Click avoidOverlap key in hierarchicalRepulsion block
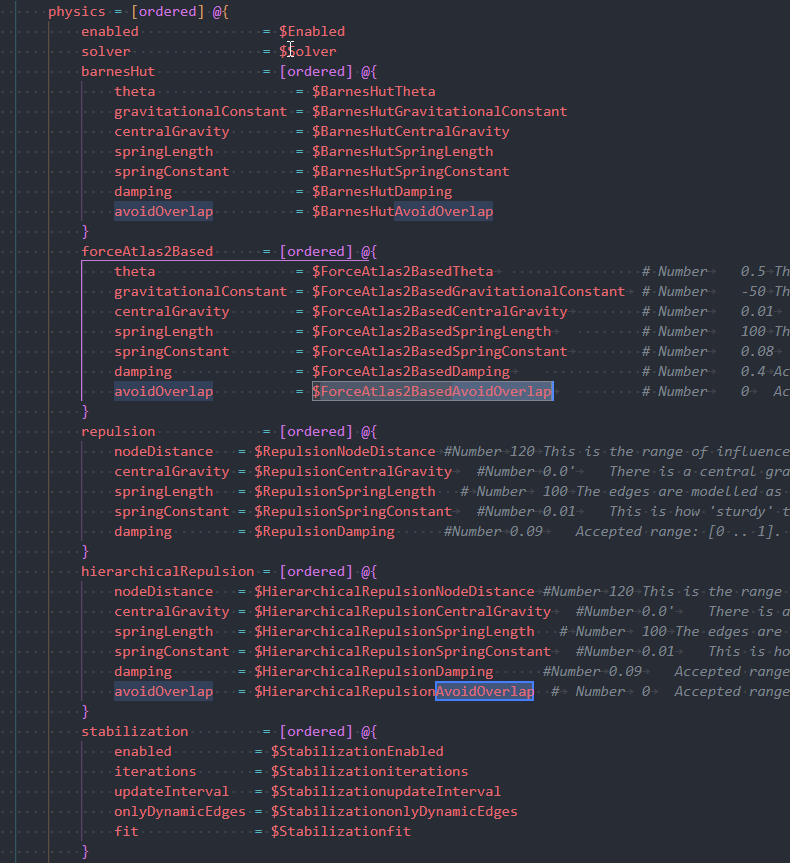Image resolution: width=790 pixels, height=863 pixels. tap(164, 691)
